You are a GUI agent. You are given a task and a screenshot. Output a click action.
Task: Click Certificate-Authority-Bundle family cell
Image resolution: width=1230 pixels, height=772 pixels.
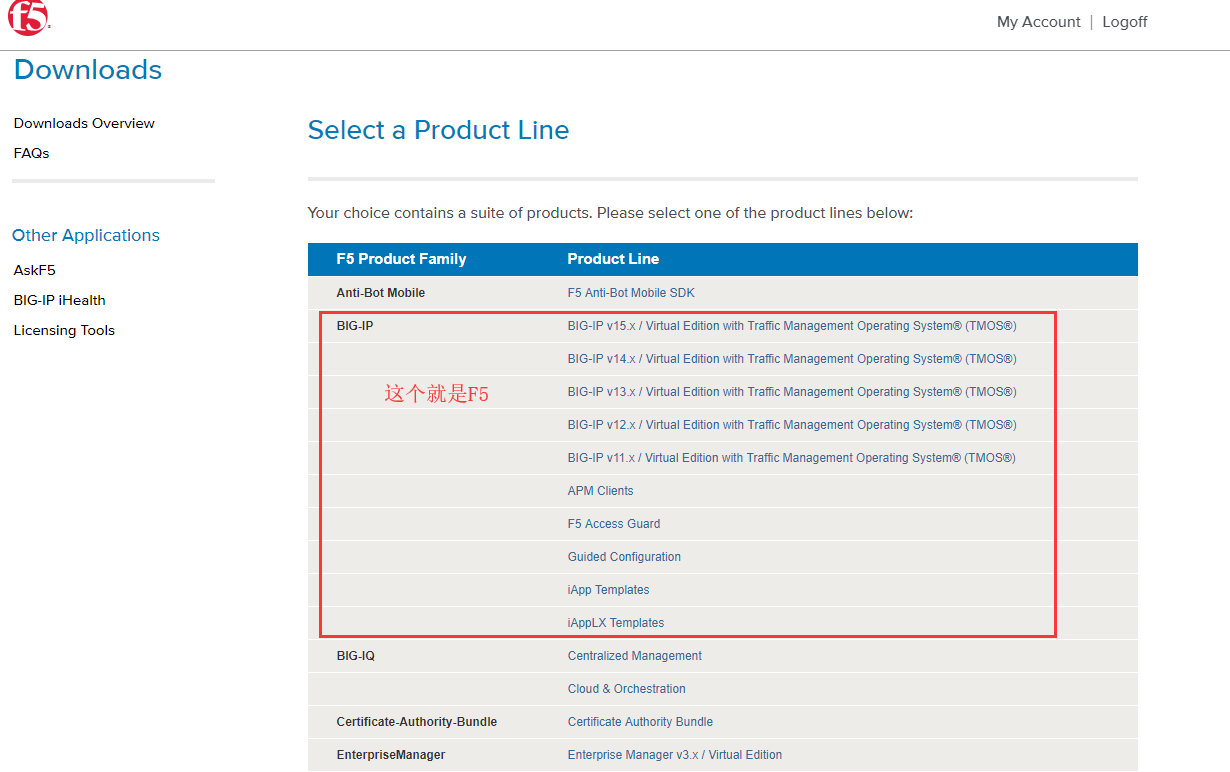pos(417,722)
